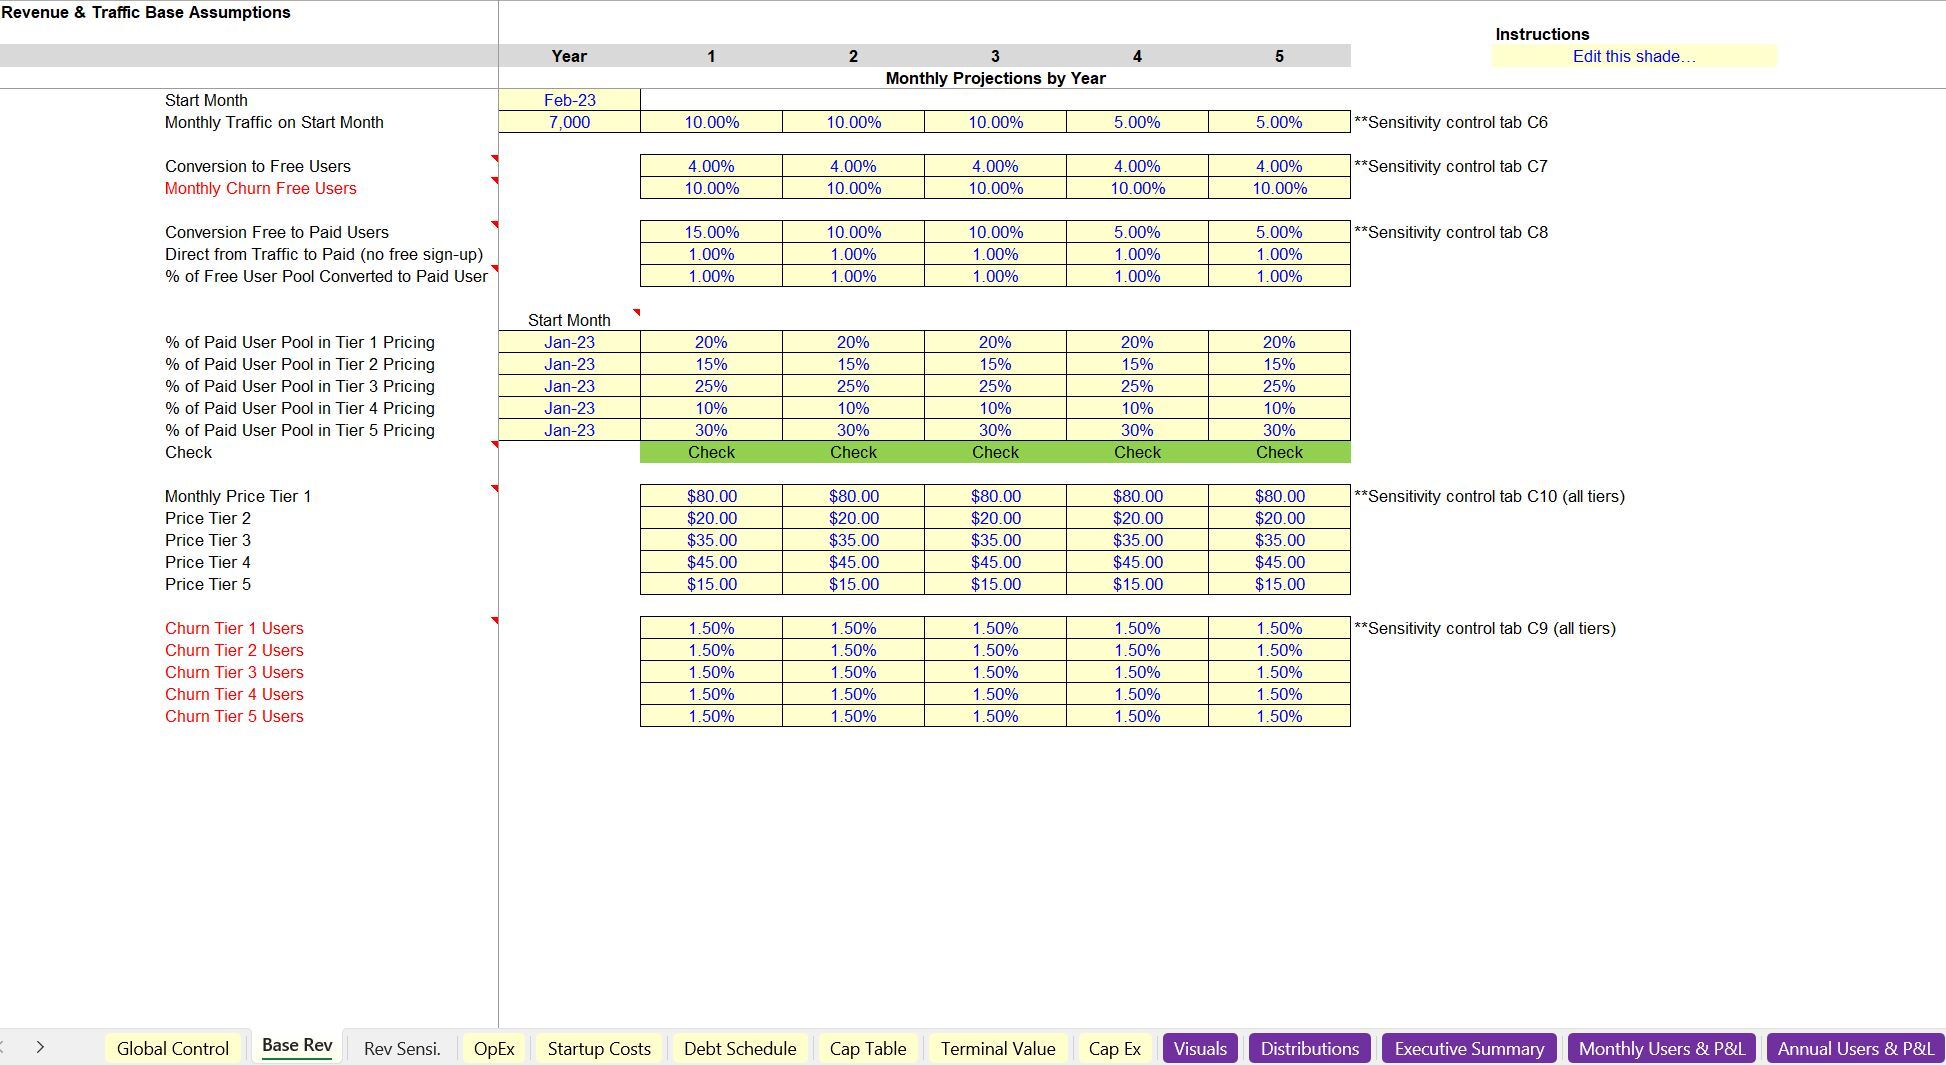1946x1065 pixels.
Task: View the Cap Table sheet
Action: pyautogui.click(x=866, y=1048)
